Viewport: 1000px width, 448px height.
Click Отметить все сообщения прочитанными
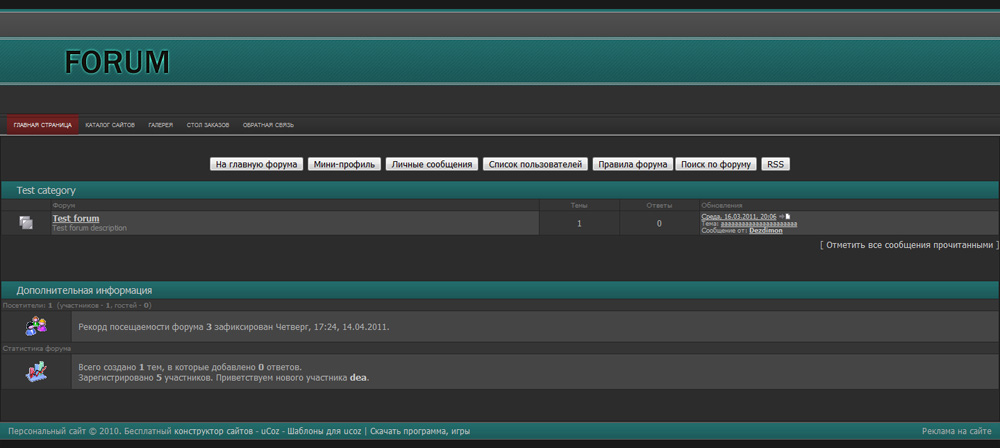[x=909, y=245]
